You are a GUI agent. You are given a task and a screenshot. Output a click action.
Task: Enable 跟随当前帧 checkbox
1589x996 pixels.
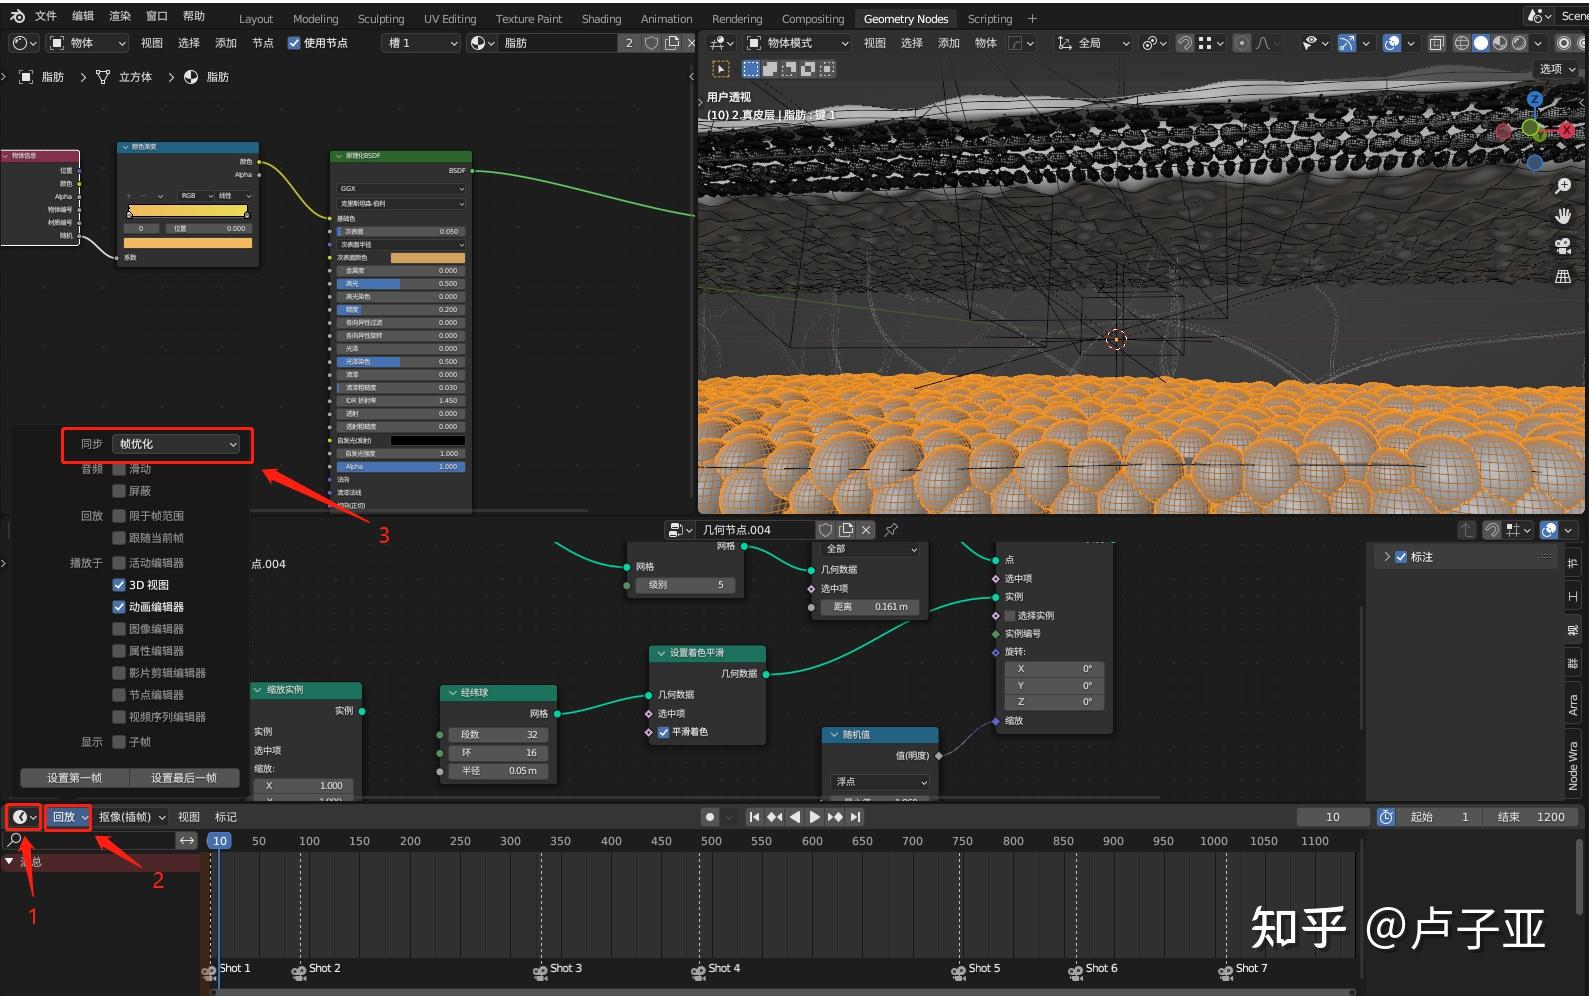[119, 538]
